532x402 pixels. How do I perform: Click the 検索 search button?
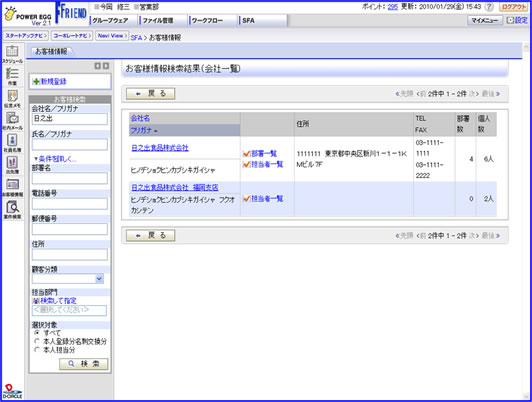pyautogui.click(x=83, y=364)
